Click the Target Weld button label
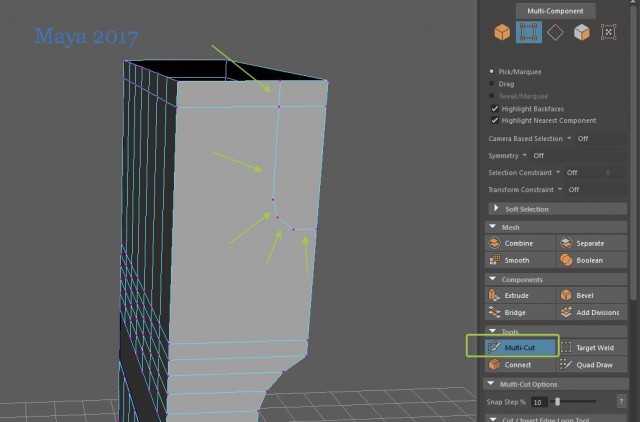This screenshot has width=640, height=422. tap(595, 348)
